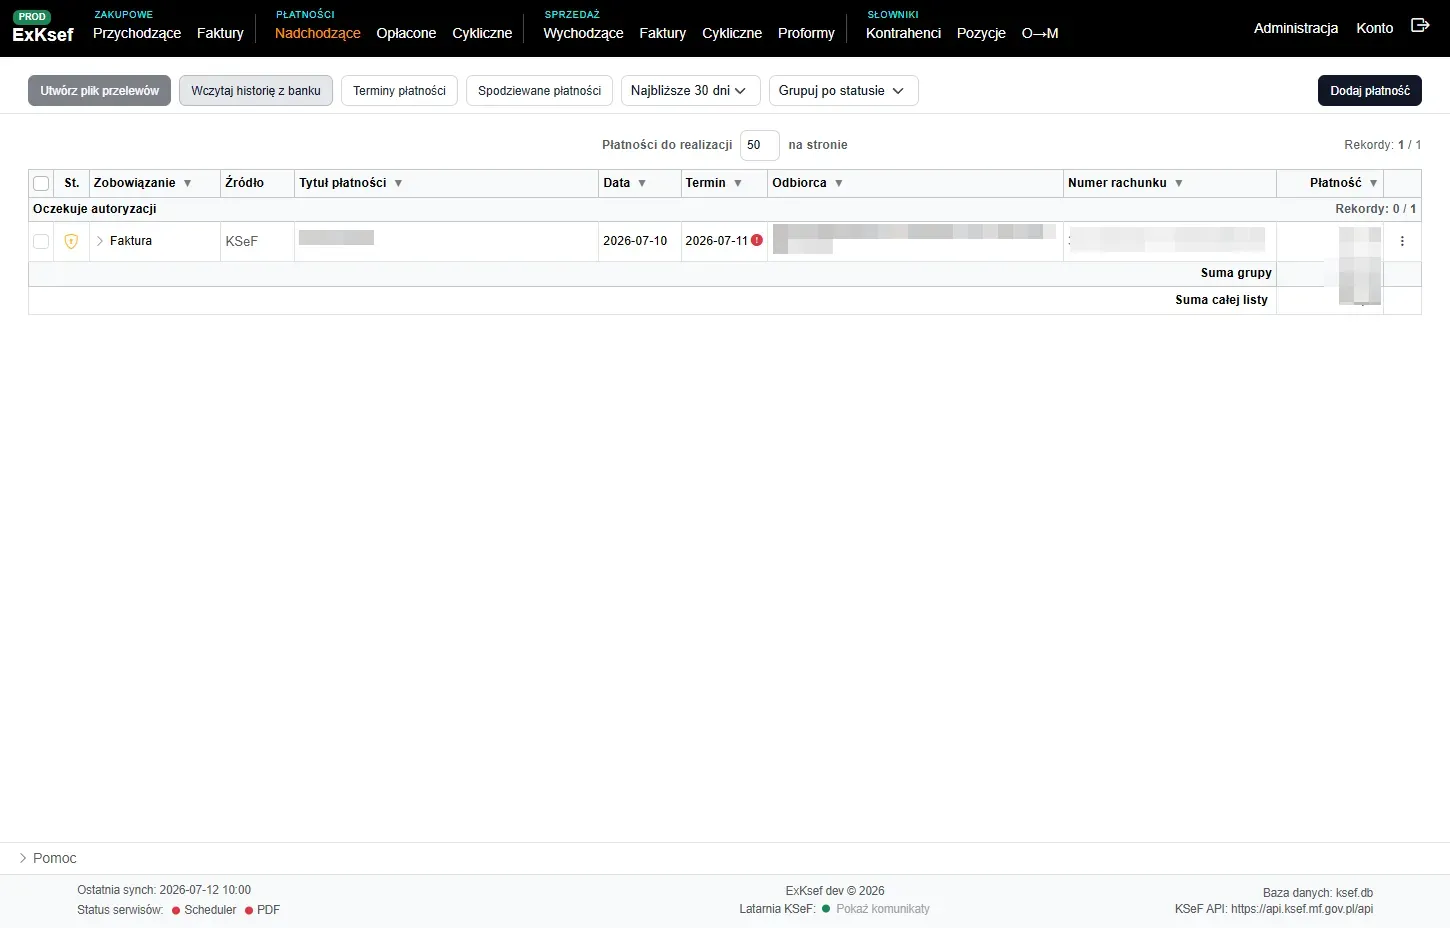This screenshot has width=1450, height=928.
Task: Open the Tytuł płatności column filter arrow
Action: [x=398, y=183]
